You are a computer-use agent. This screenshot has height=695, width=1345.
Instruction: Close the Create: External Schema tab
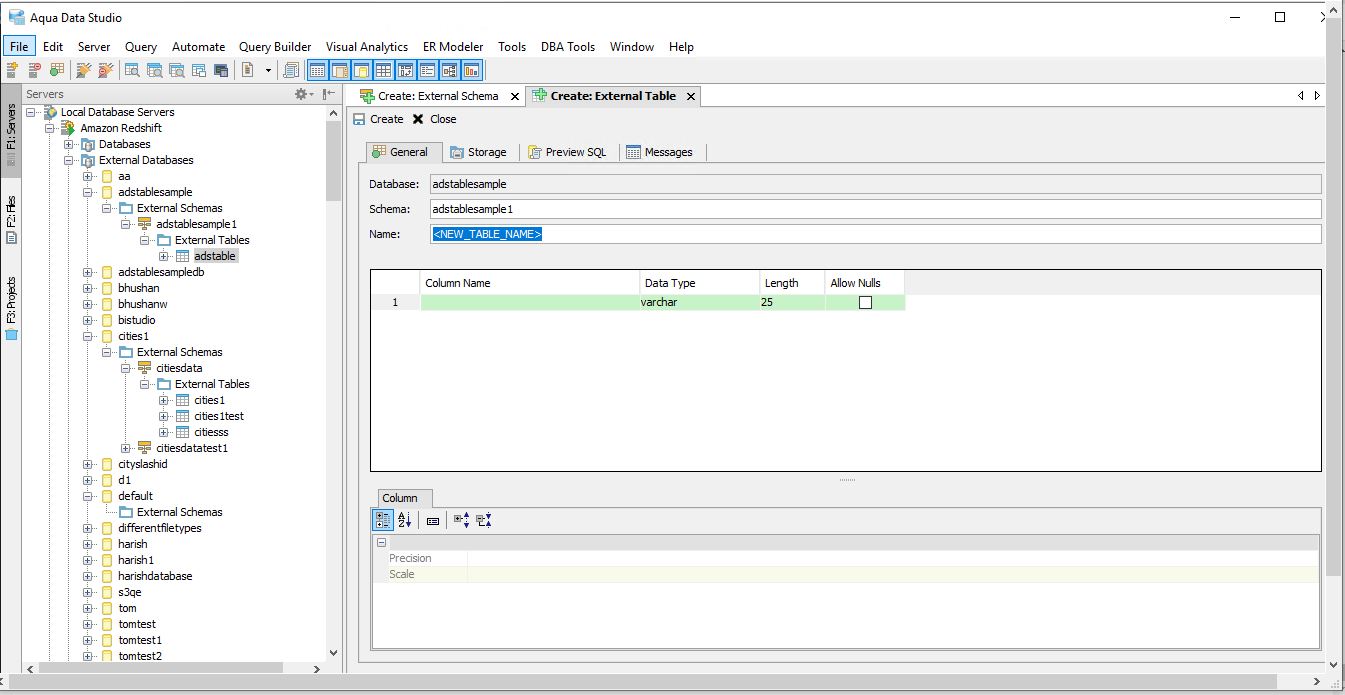click(x=515, y=96)
